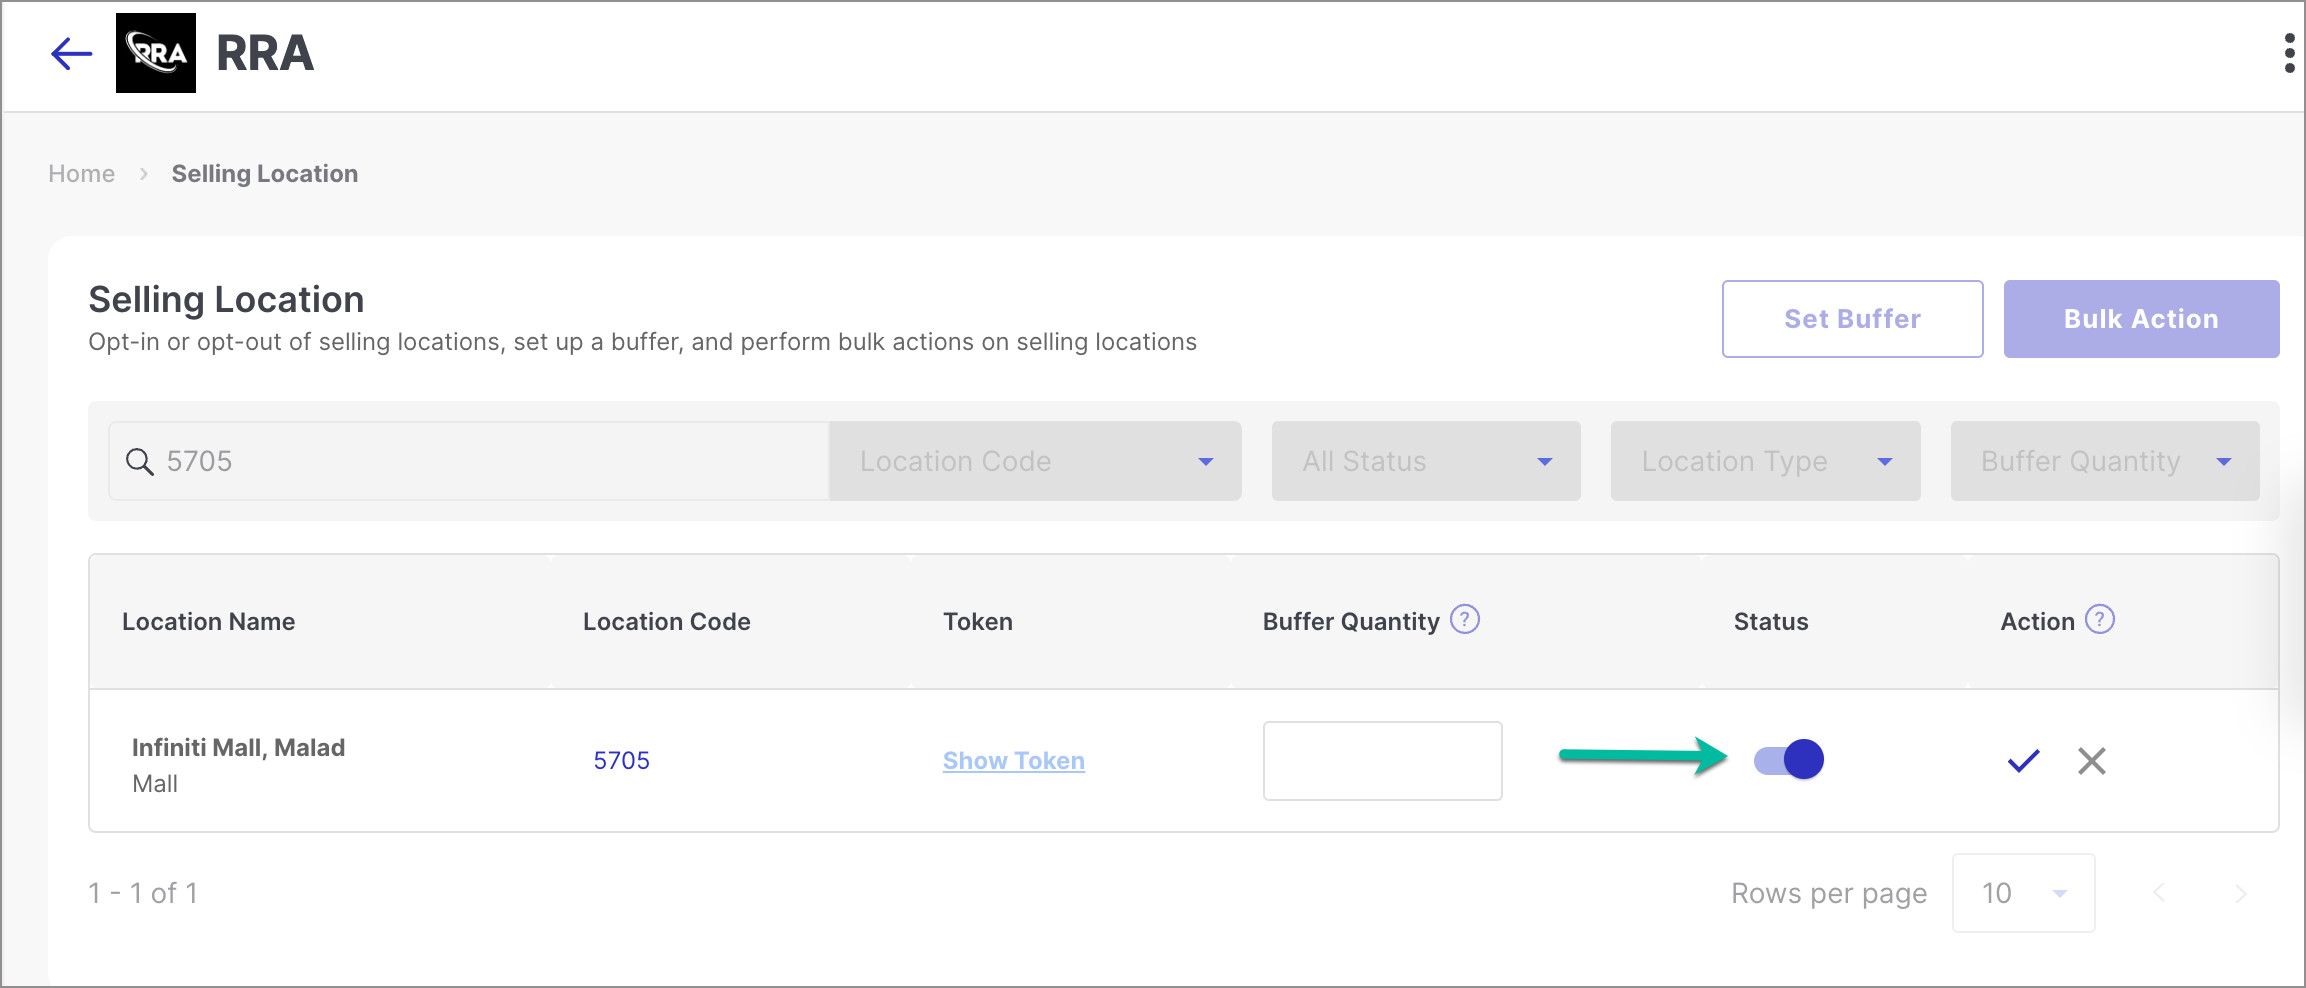
Task: Open the Location Type filter dropdown
Action: (x=1765, y=461)
